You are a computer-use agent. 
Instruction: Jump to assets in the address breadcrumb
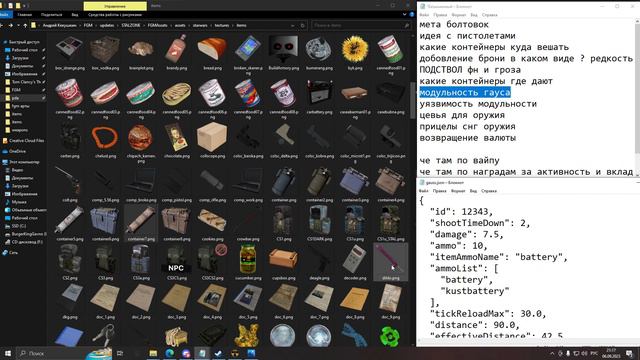point(180,25)
